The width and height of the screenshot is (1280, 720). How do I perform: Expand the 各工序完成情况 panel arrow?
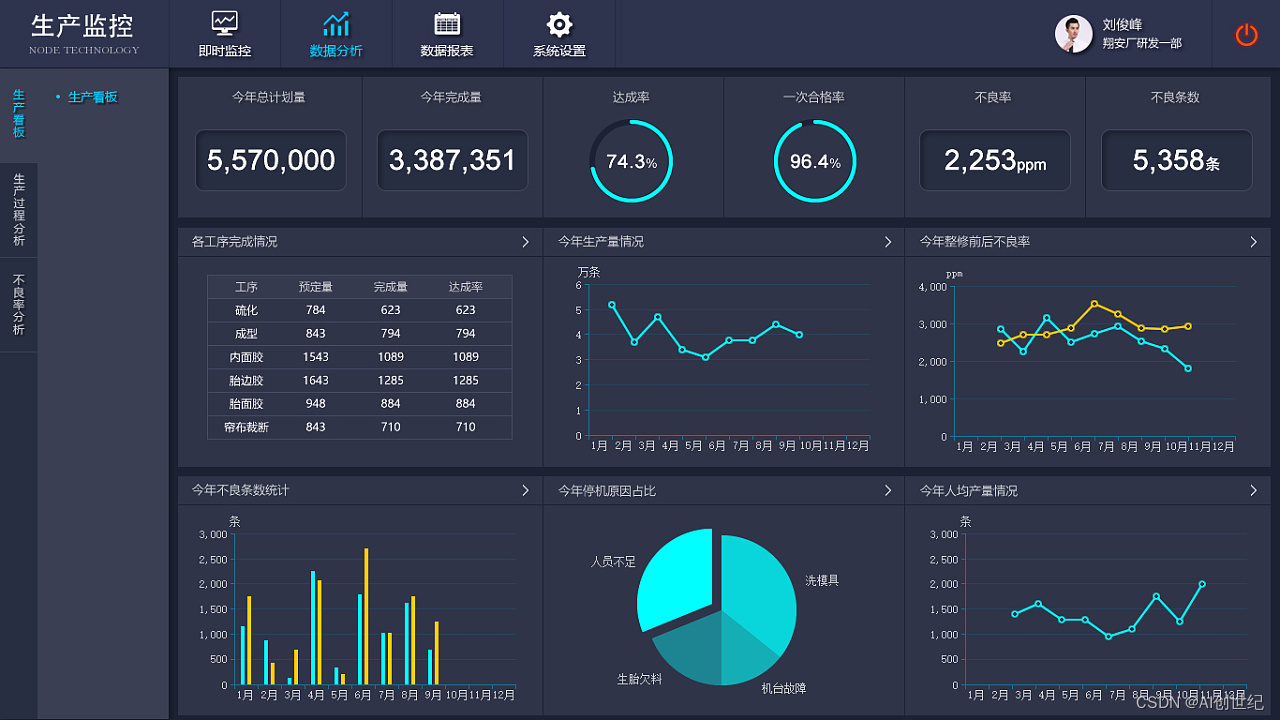click(526, 242)
